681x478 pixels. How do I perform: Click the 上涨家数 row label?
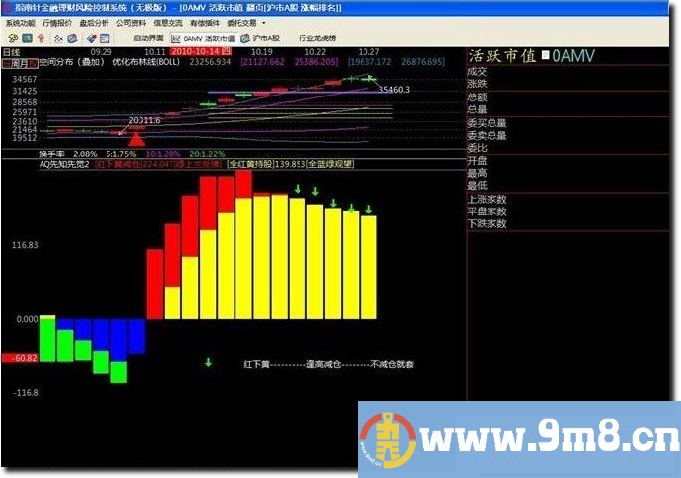pyautogui.click(x=487, y=200)
